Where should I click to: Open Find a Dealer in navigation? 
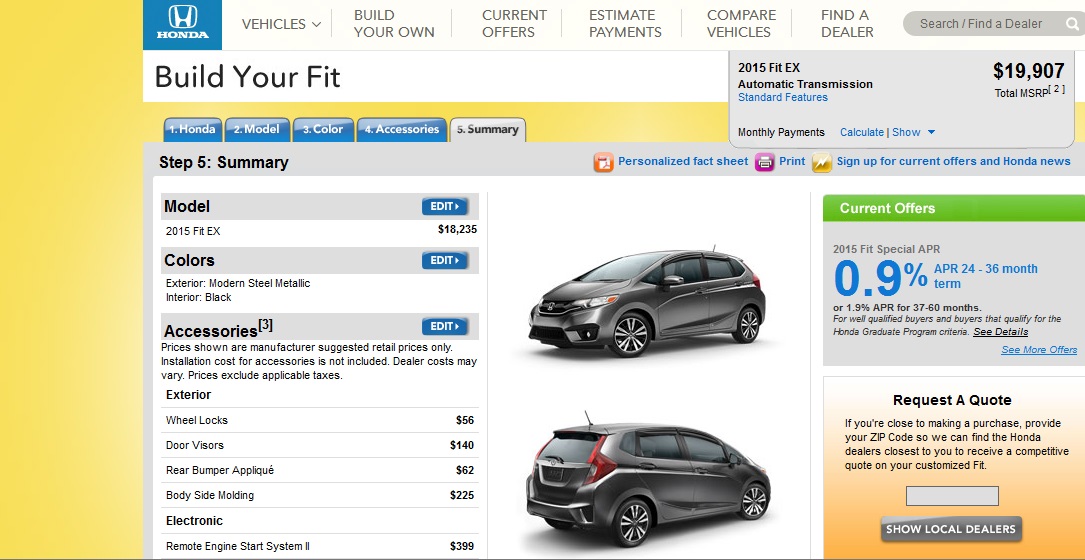847,24
